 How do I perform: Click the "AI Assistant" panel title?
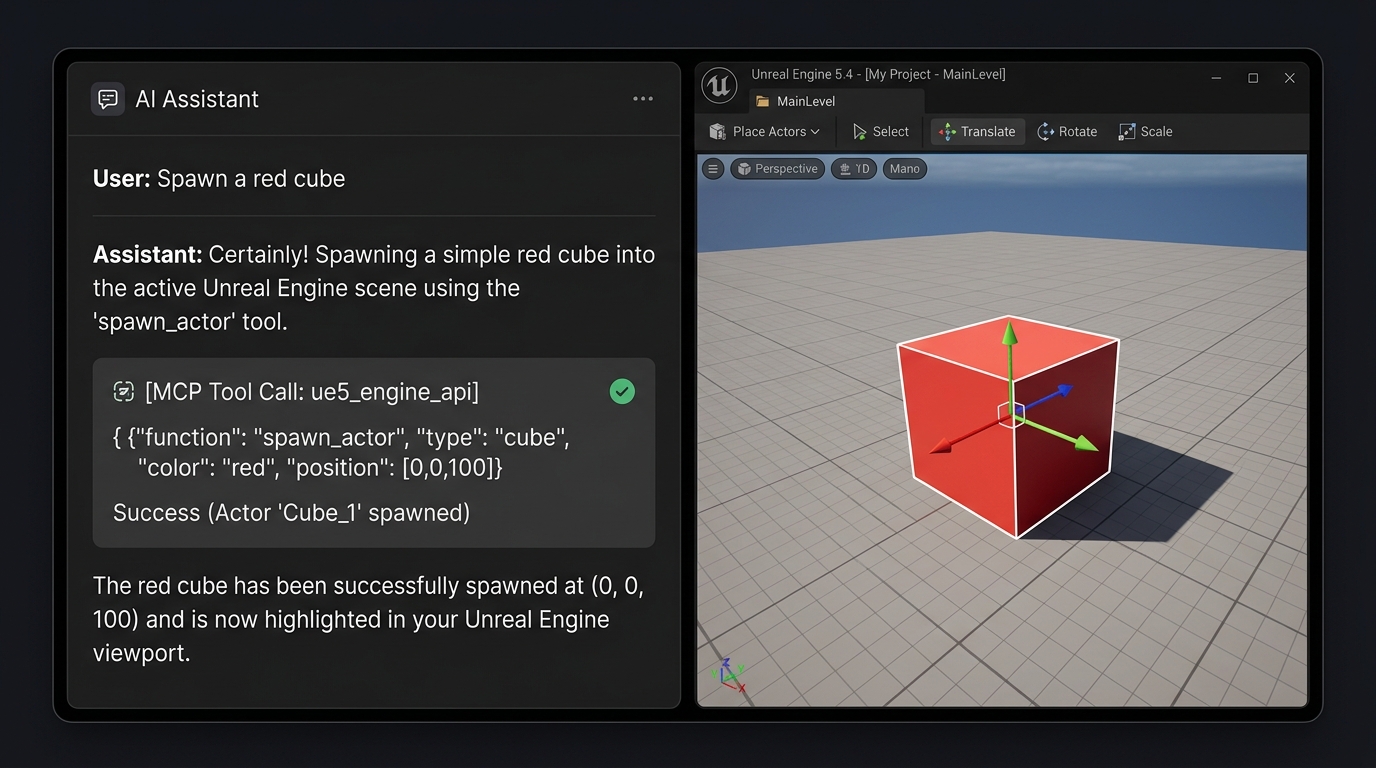pyautogui.click(x=197, y=99)
